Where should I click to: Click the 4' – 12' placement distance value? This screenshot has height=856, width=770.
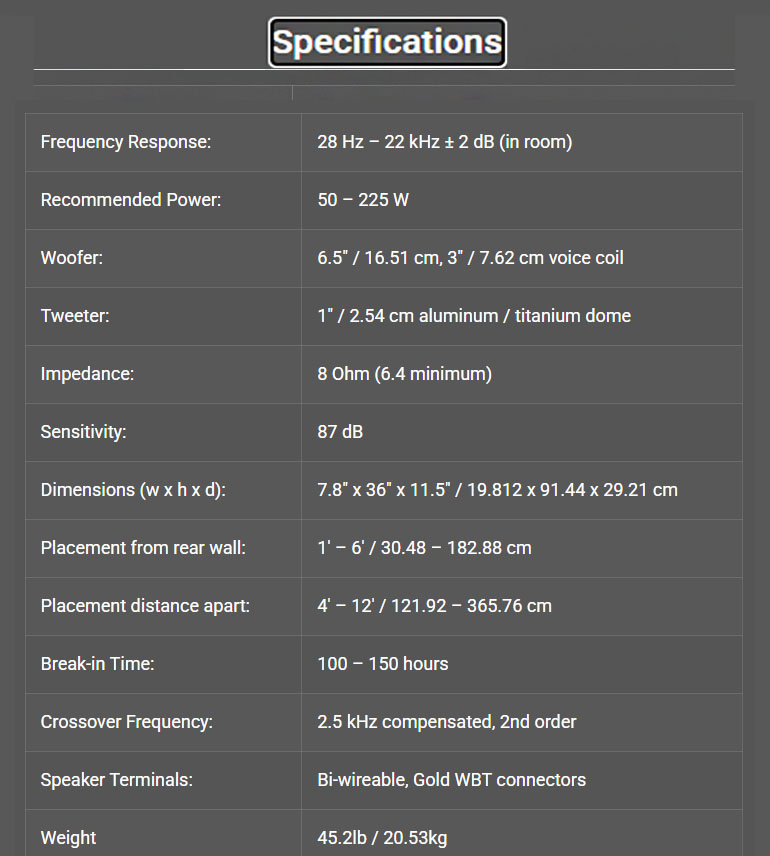click(x=434, y=606)
